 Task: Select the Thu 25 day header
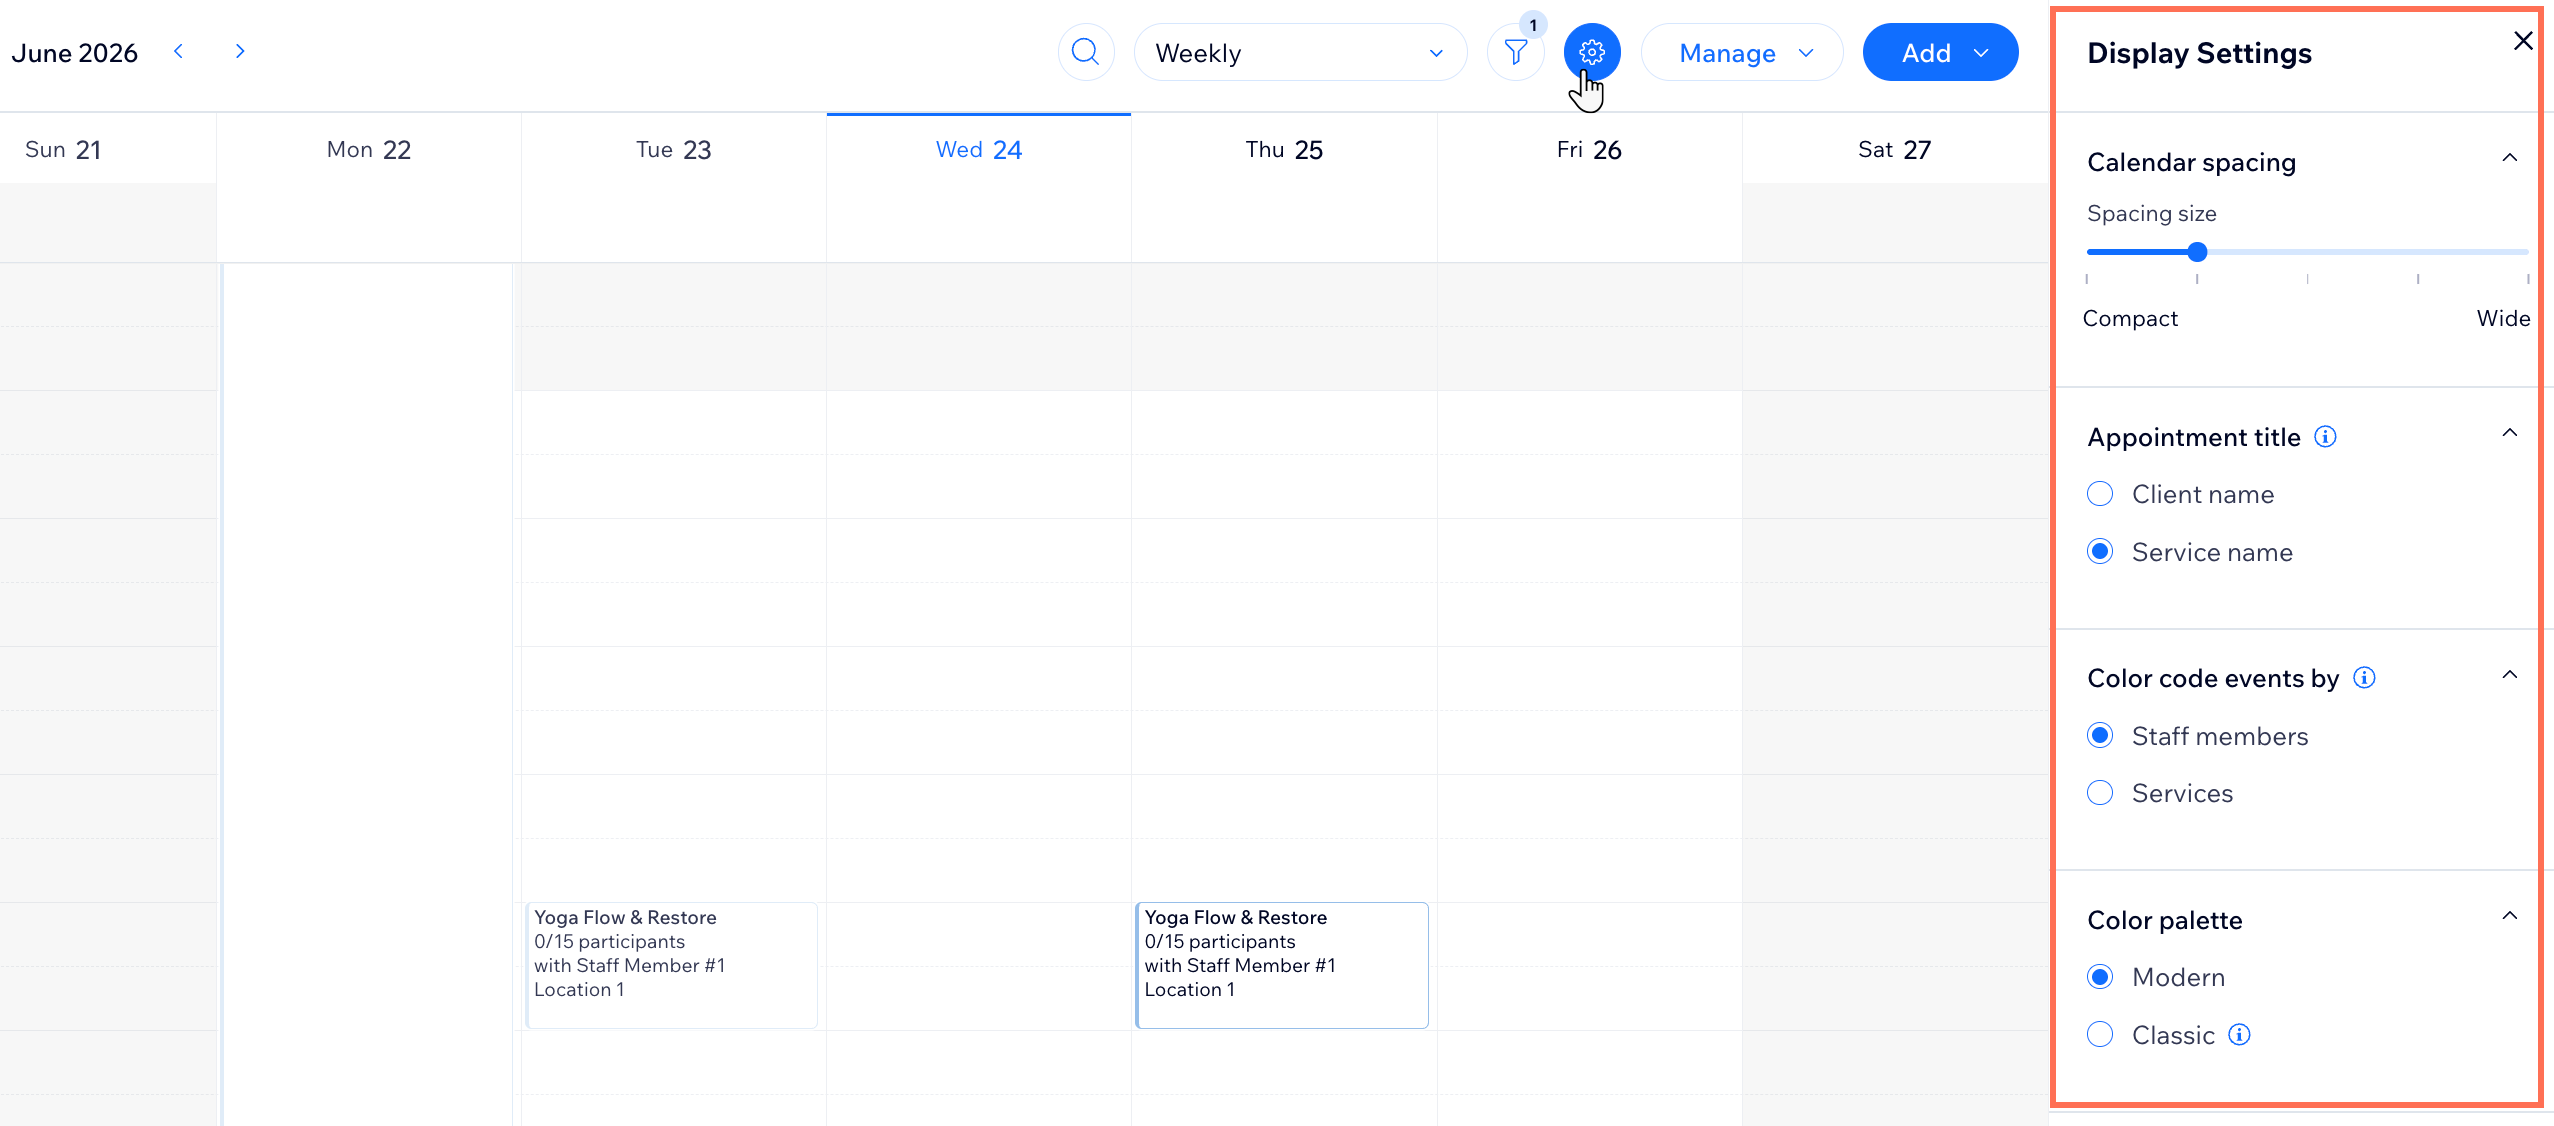pos(1284,150)
